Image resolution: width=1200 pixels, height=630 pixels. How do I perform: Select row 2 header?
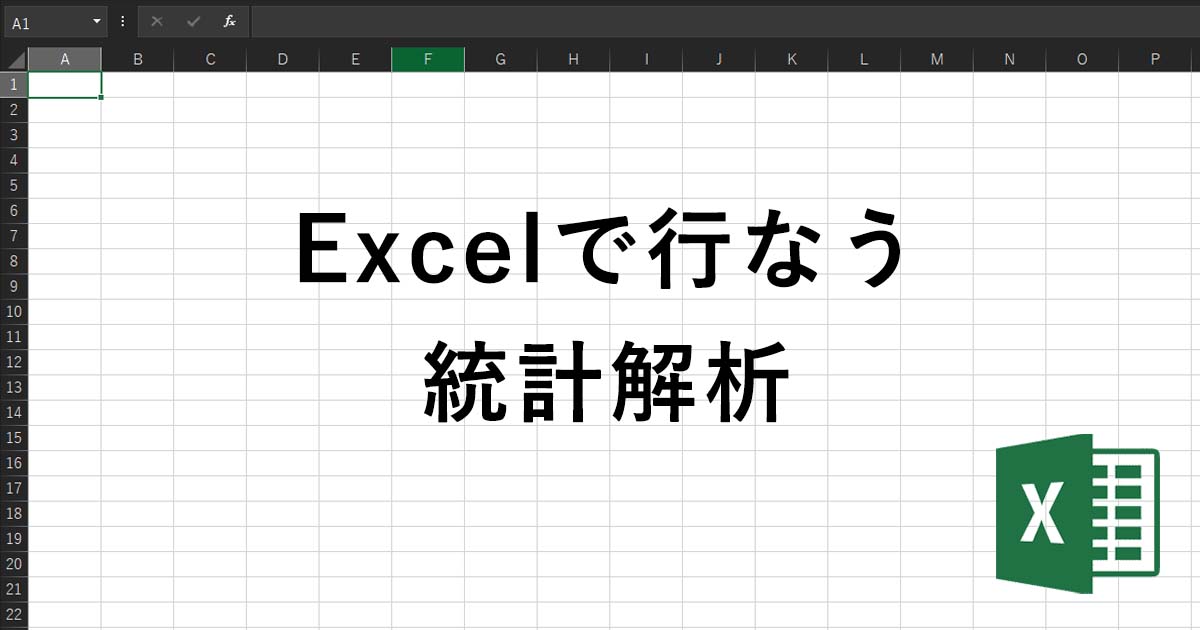click(x=14, y=110)
